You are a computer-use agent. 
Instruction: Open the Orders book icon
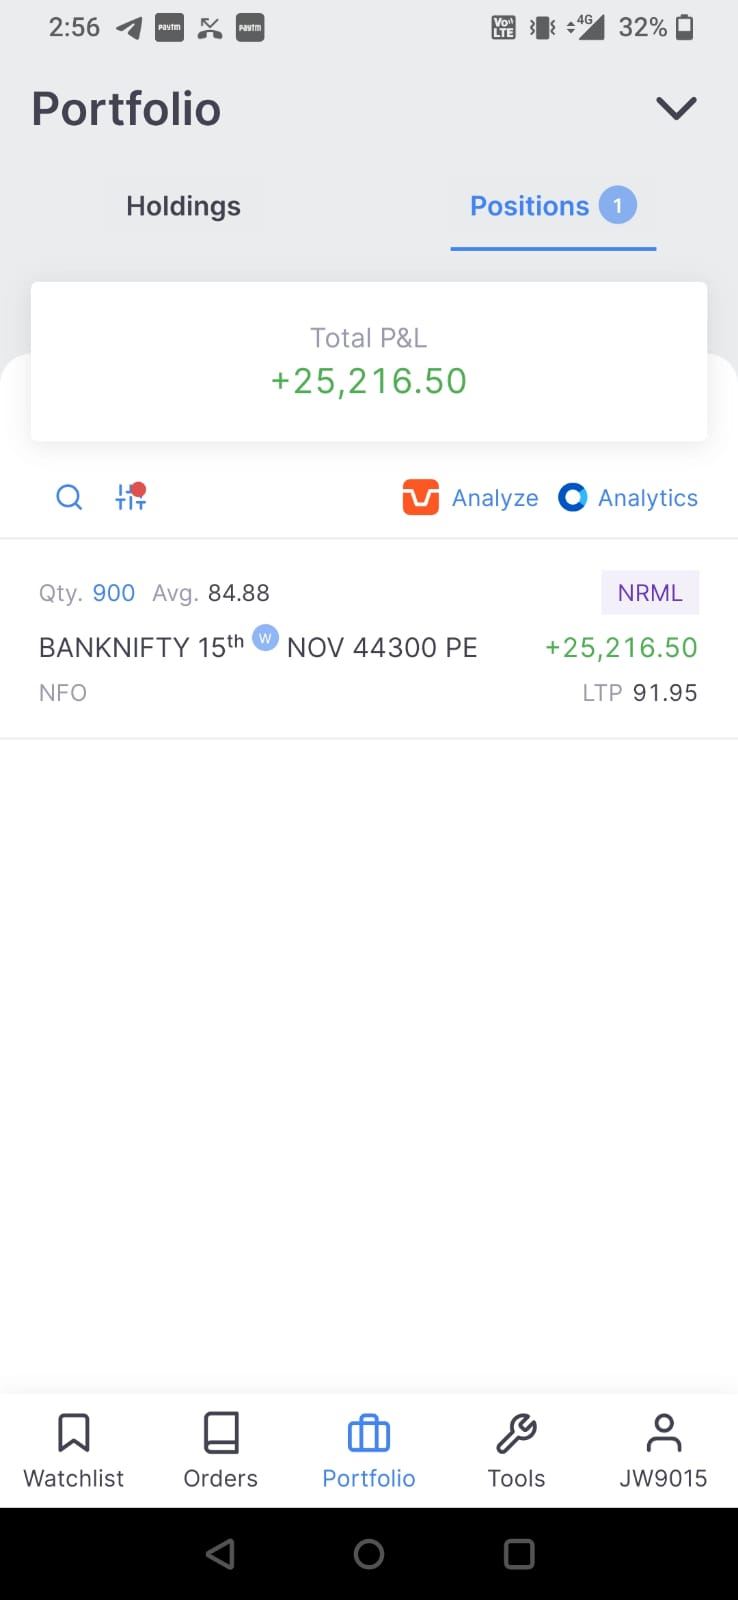pyautogui.click(x=221, y=1432)
